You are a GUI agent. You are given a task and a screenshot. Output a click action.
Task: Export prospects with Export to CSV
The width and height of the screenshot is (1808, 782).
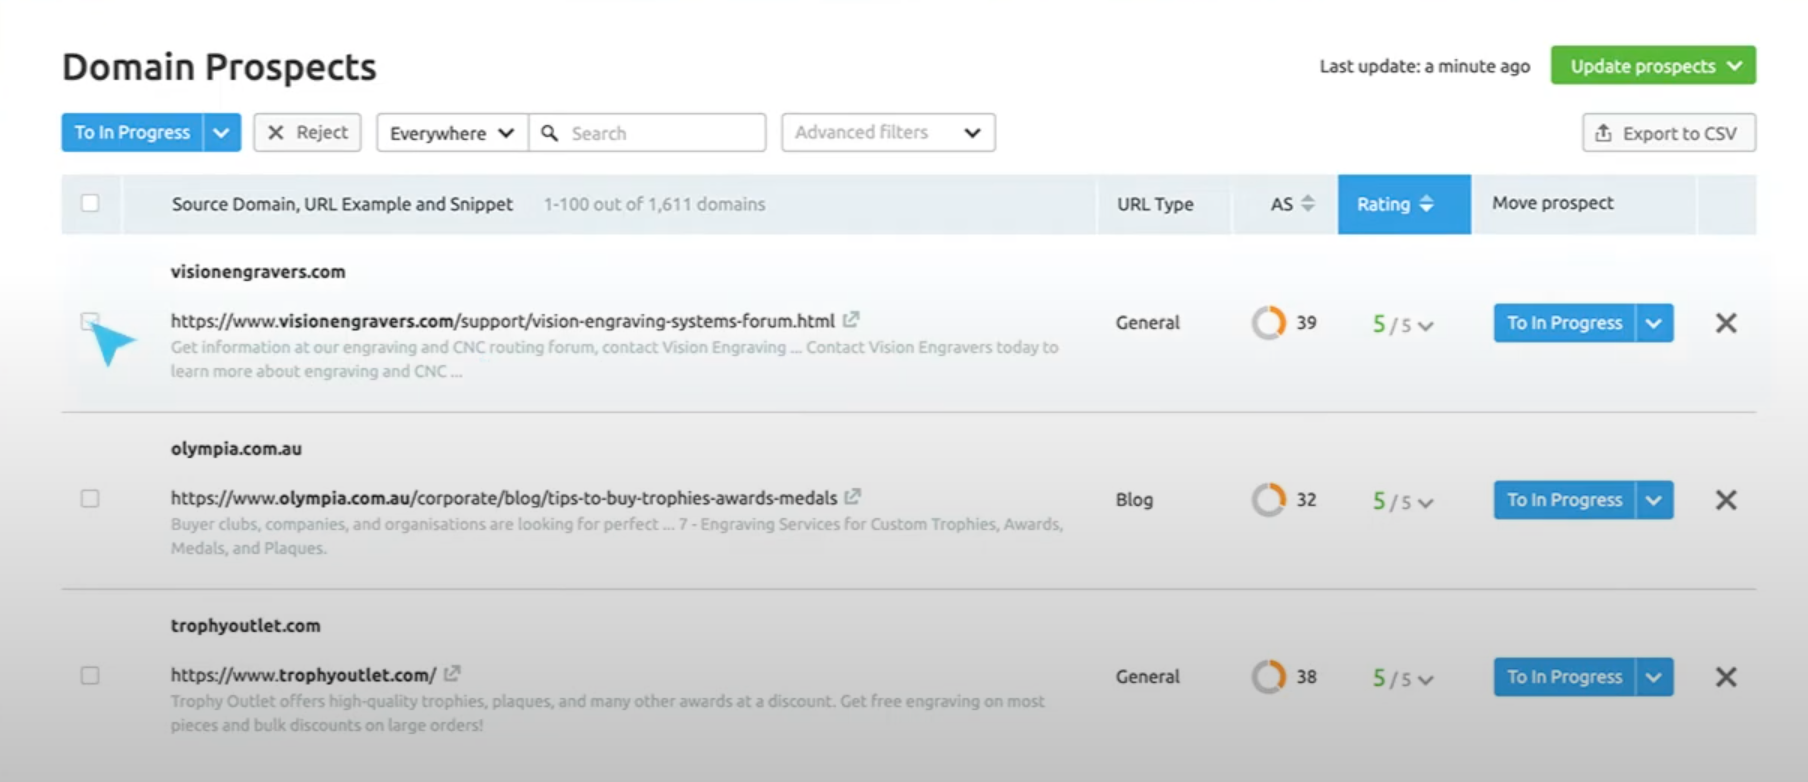pos(1669,133)
